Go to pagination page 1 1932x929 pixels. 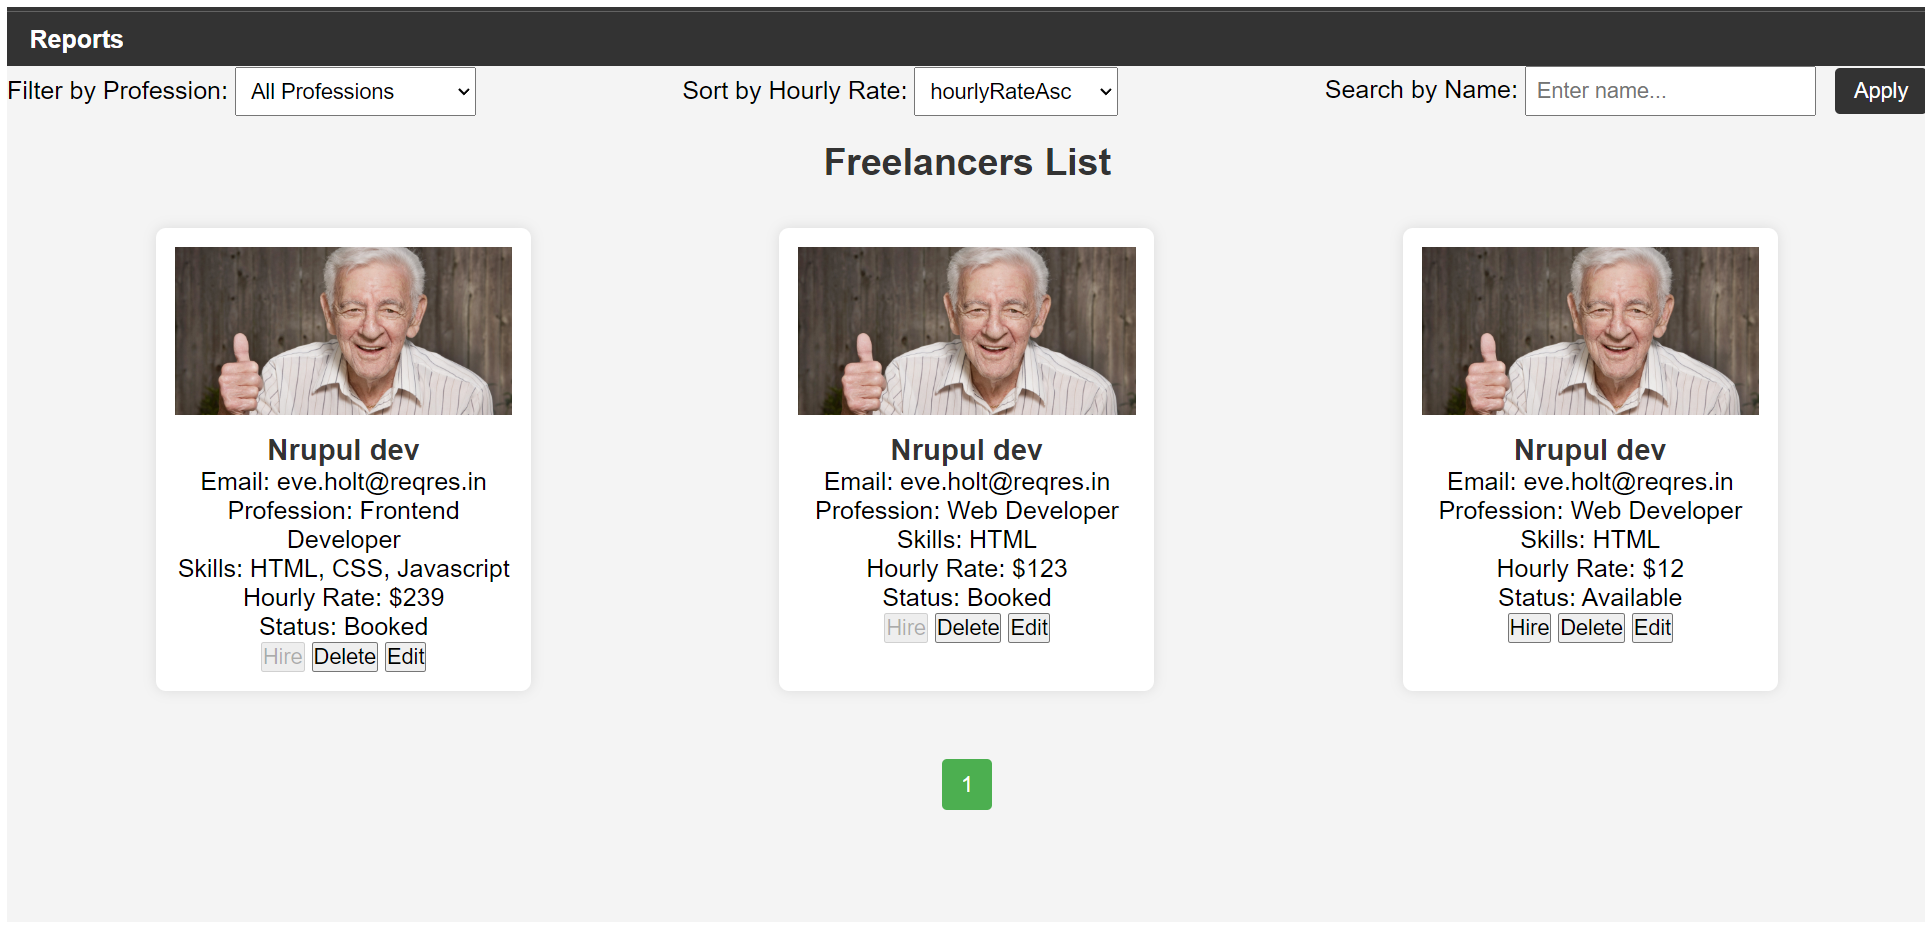[966, 784]
